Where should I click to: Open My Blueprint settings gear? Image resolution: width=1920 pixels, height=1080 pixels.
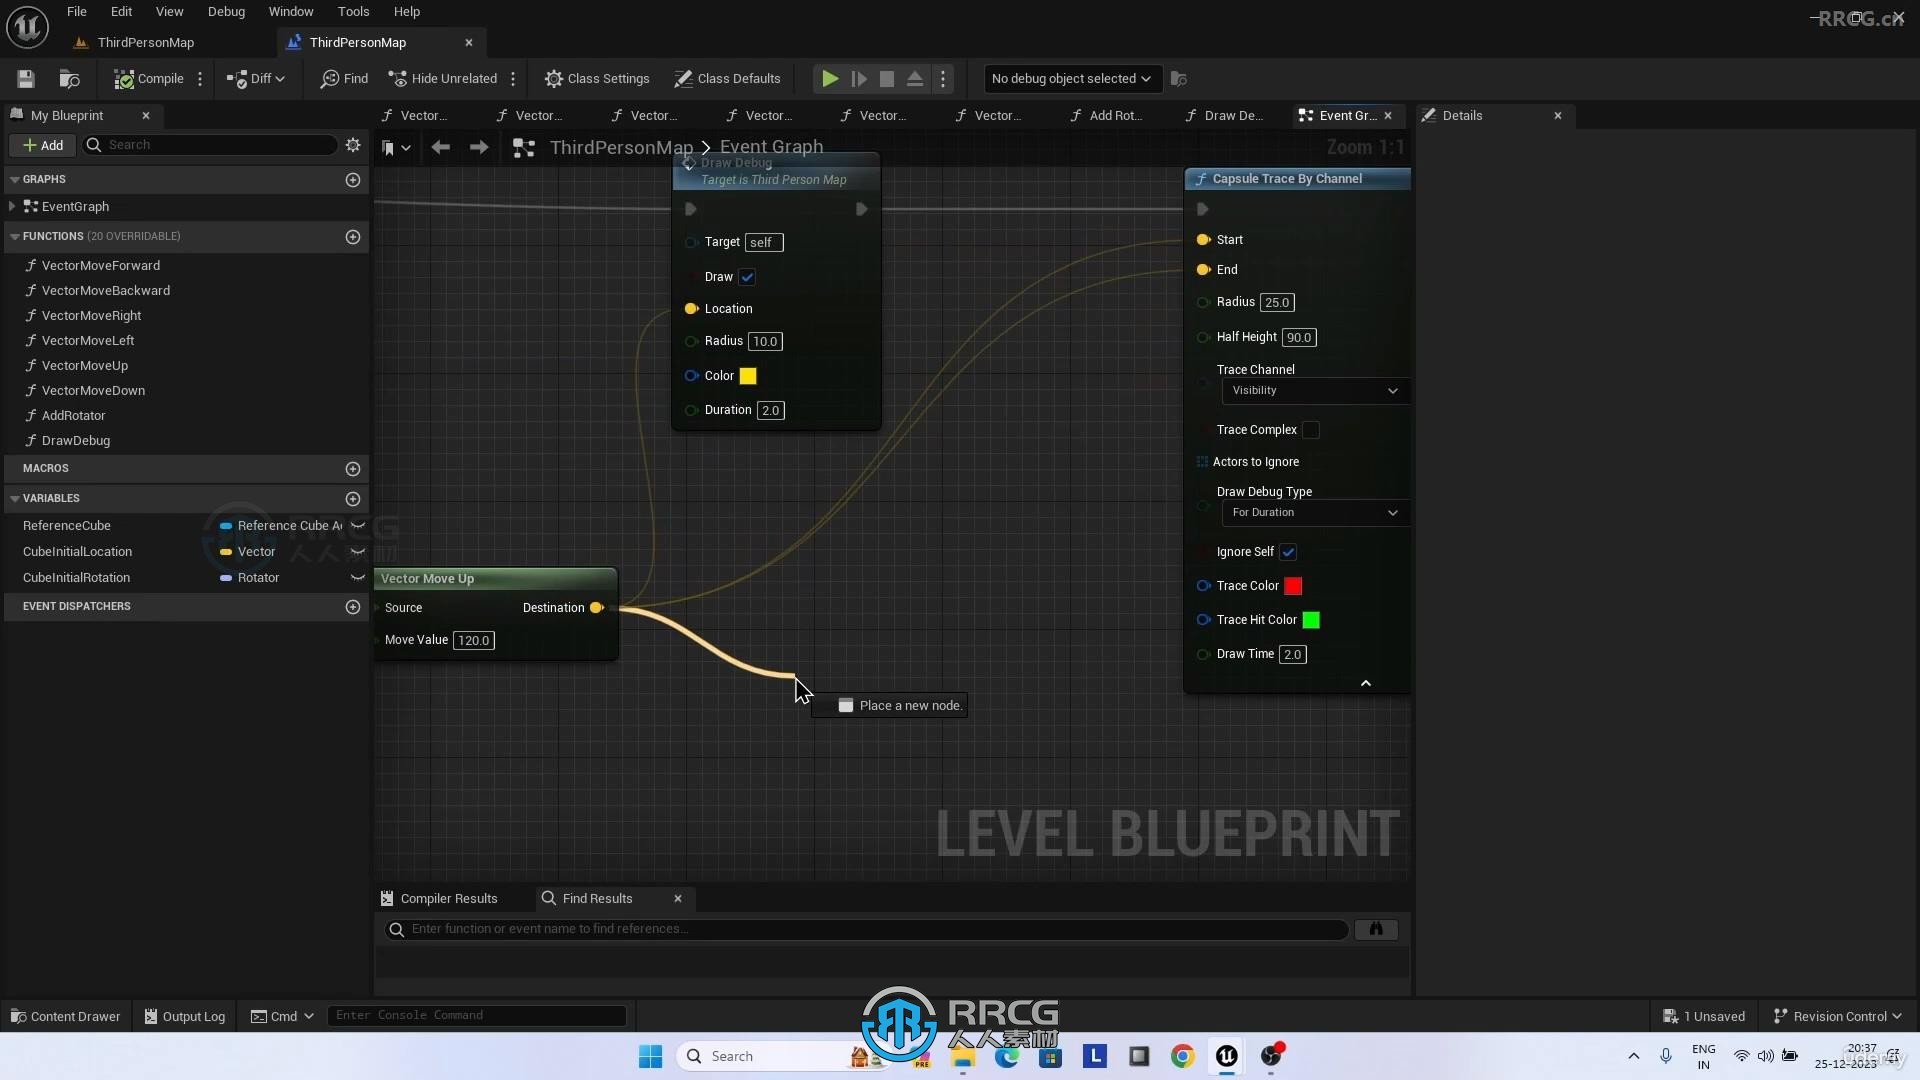tap(353, 145)
